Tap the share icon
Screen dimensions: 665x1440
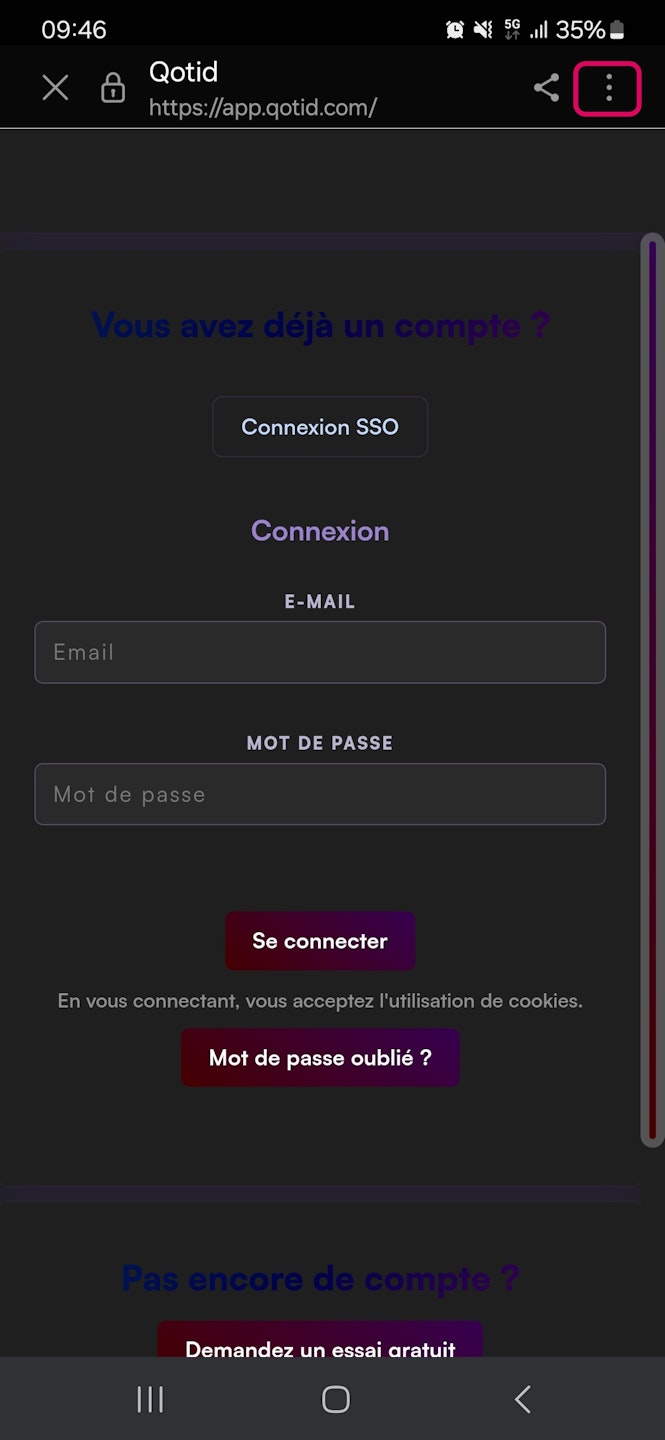(546, 88)
